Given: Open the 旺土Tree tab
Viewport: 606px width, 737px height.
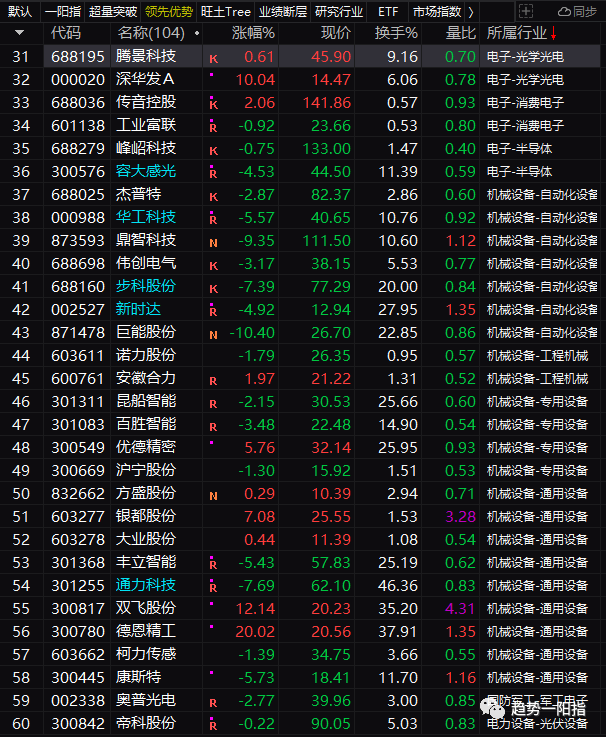Looking at the screenshot, I should coord(226,12).
